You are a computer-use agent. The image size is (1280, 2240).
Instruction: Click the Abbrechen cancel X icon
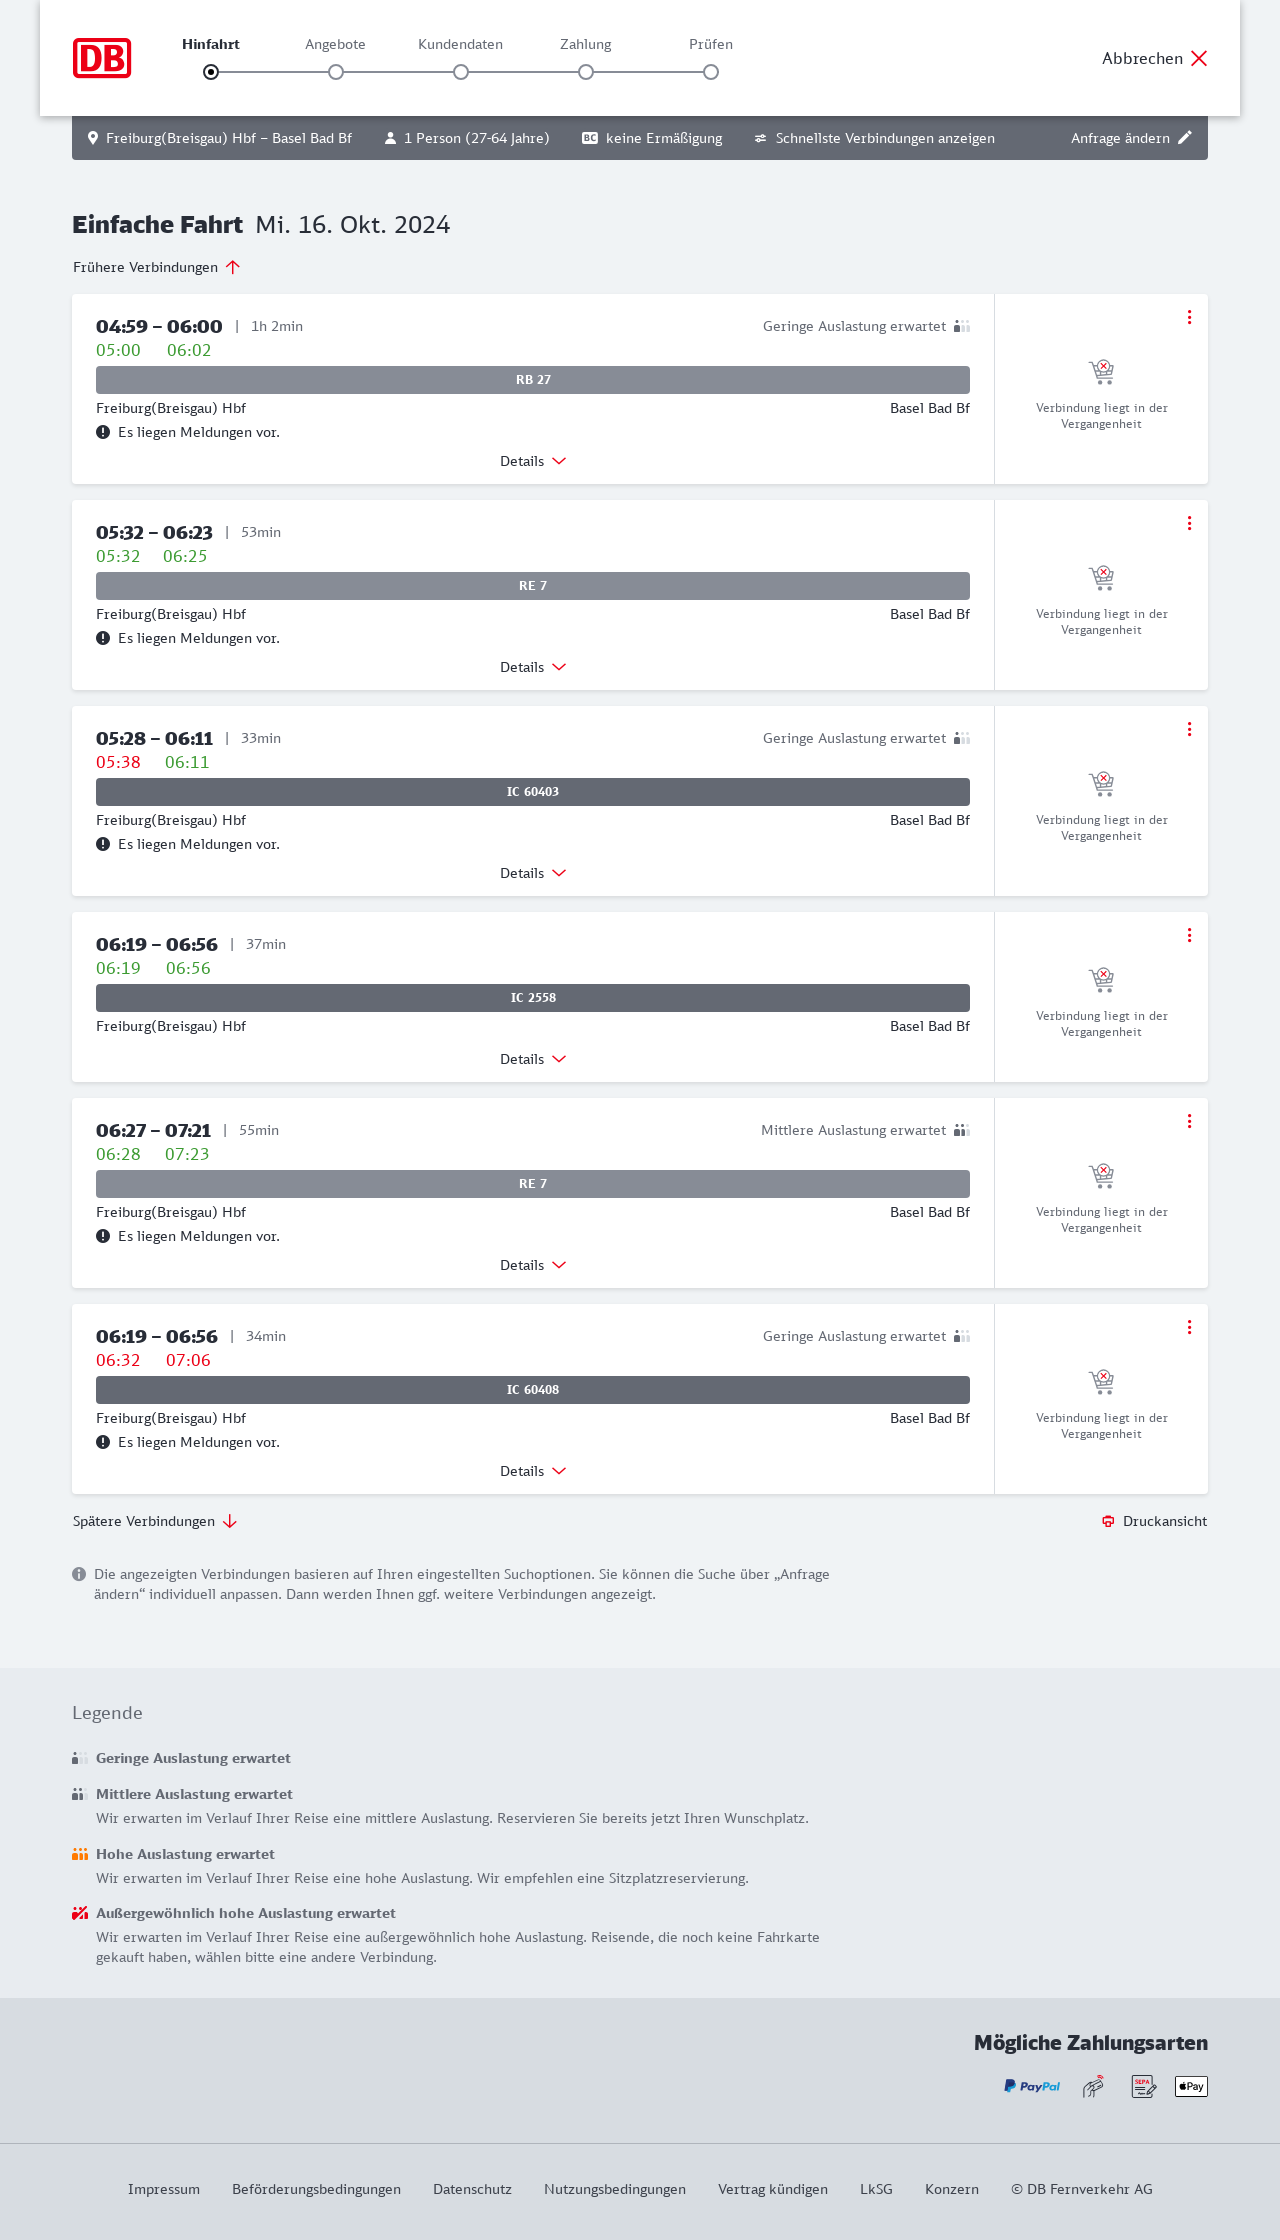click(x=1199, y=58)
